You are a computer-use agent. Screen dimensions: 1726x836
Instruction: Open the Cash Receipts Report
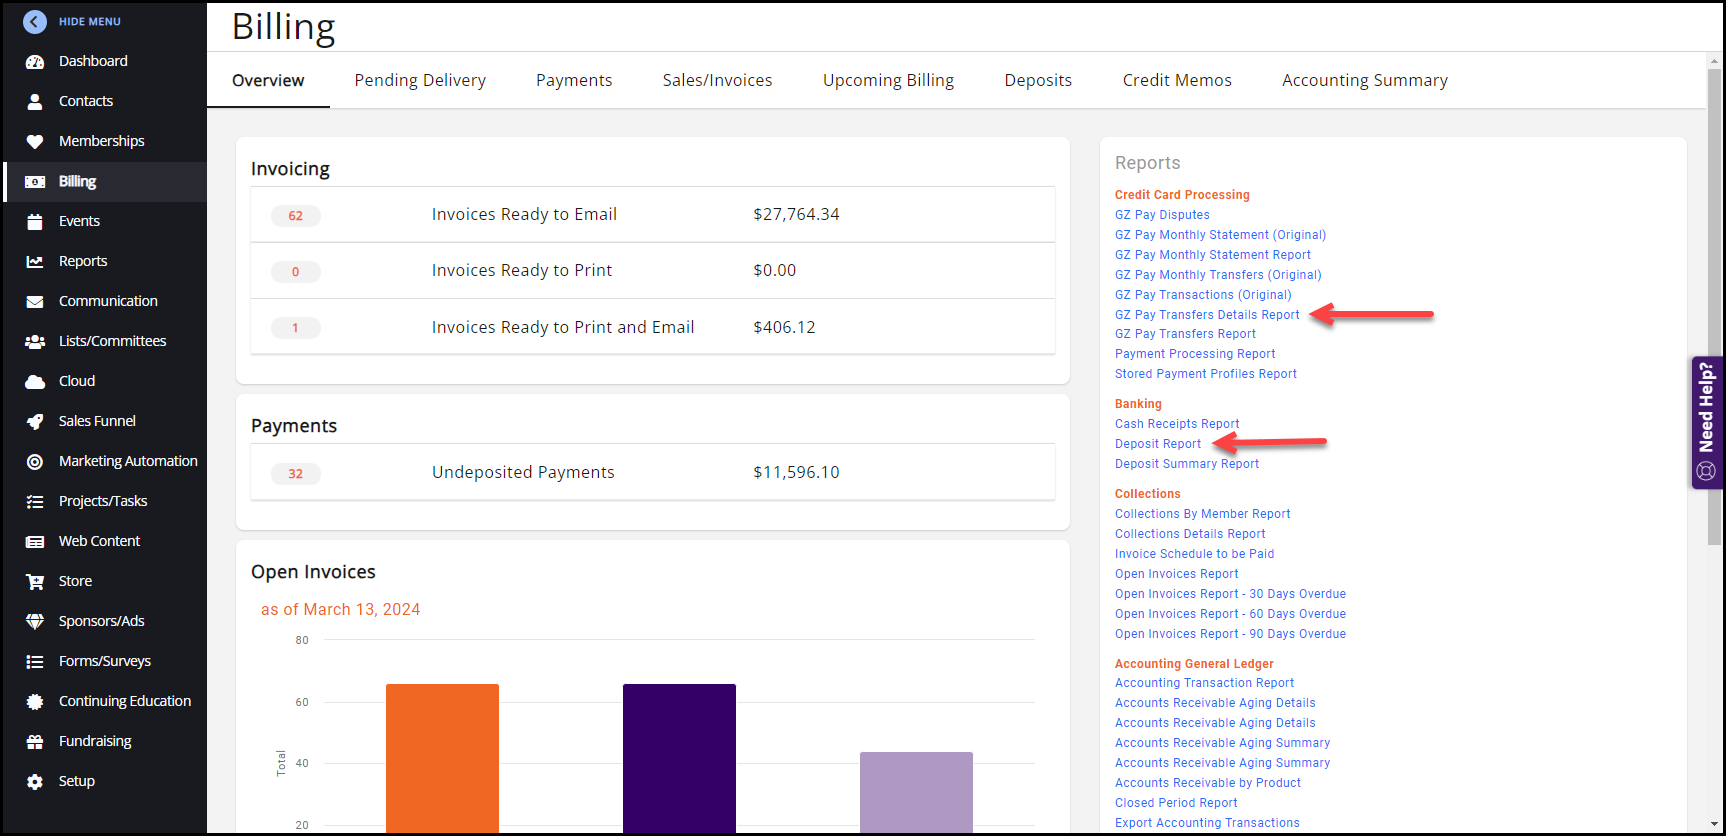pyautogui.click(x=1177, y=424)
